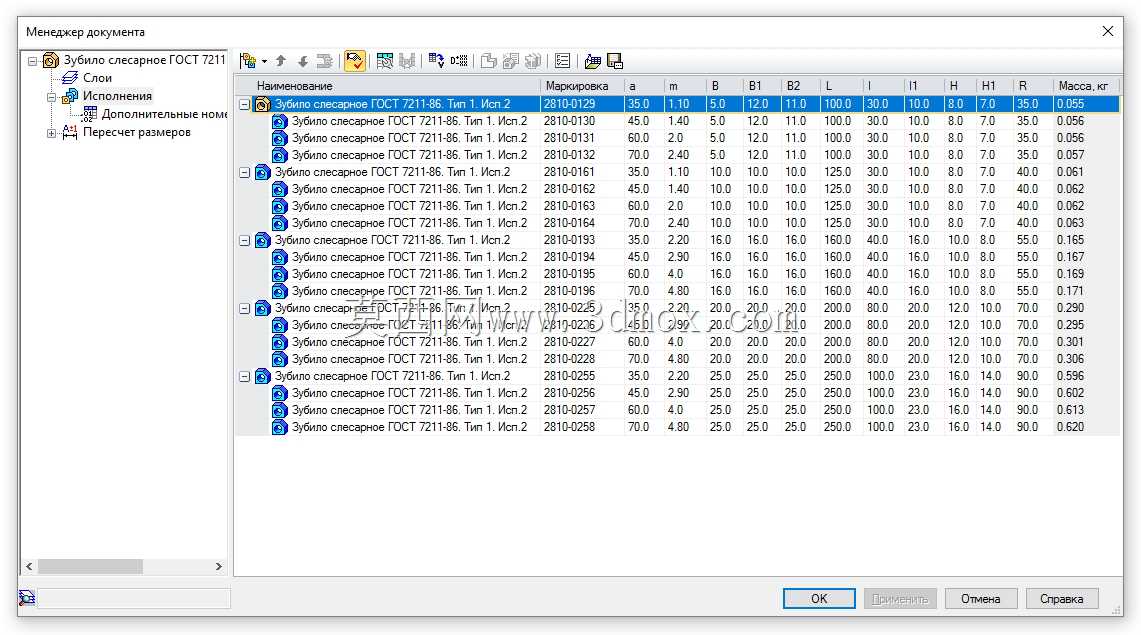1141x635 pixels.
Task: Collapse the root Зубило слесарное tree node
Action: click(x=32, y=60)
